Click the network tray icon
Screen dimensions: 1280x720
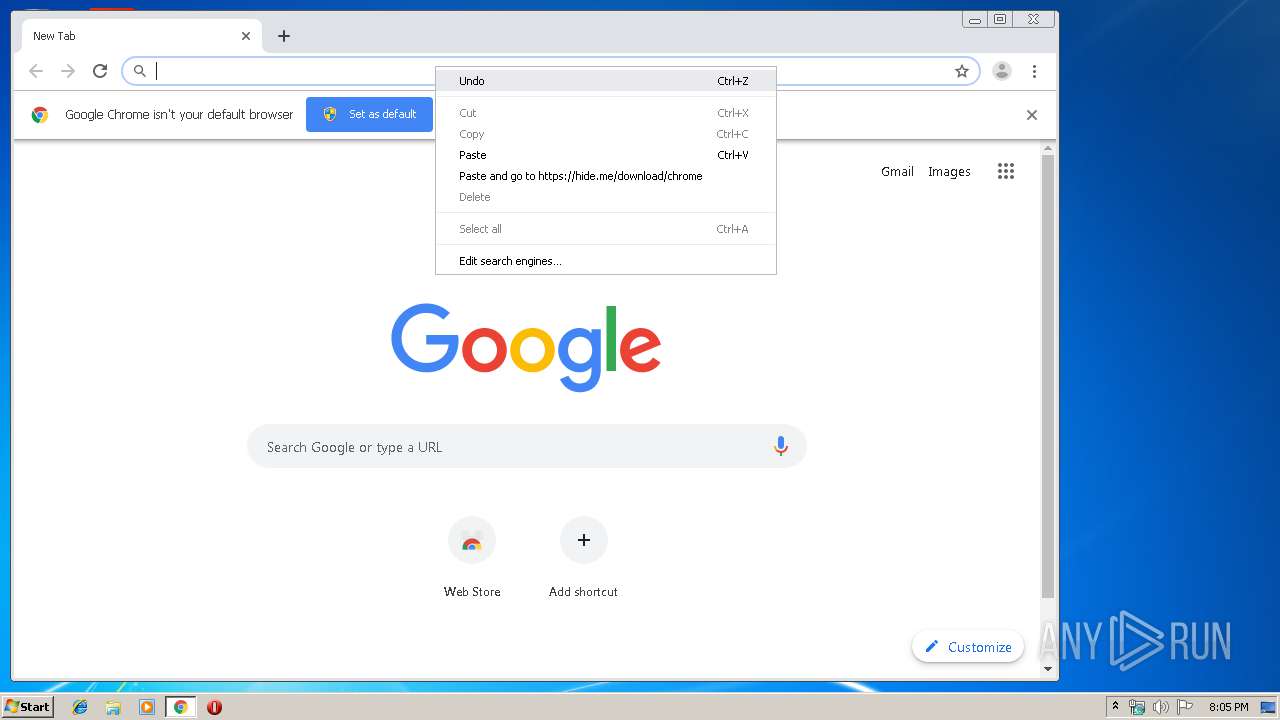[1137, 707]
